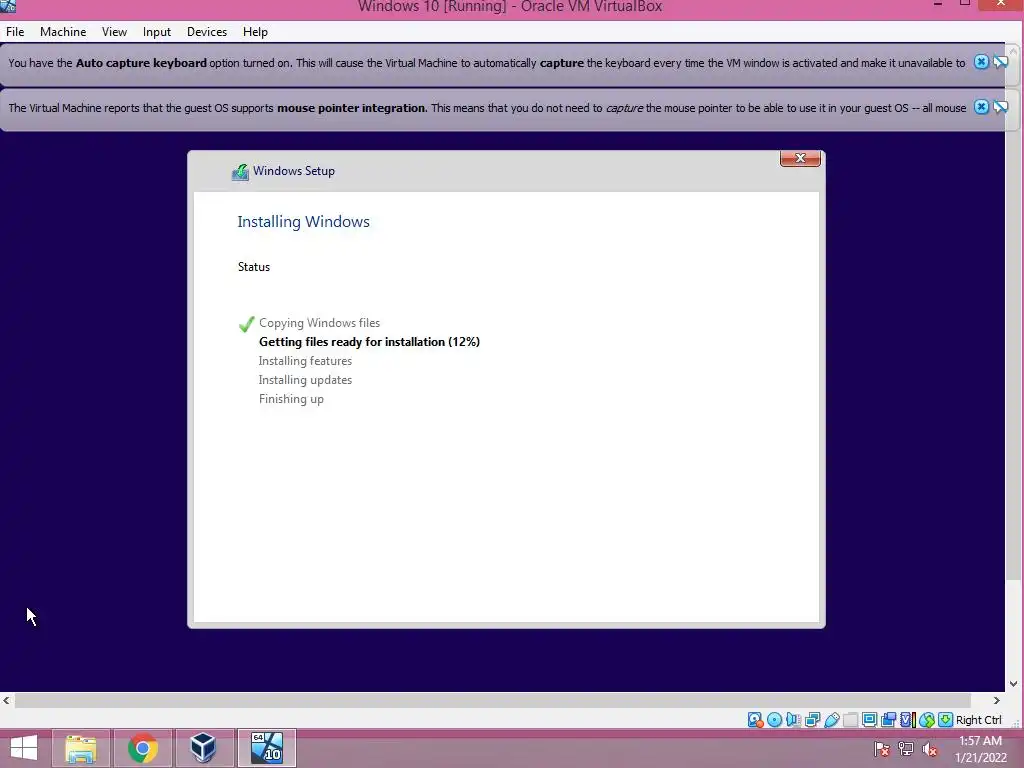
Task: Dismiss the Auto capture keyboard notification
Action: 981,62
